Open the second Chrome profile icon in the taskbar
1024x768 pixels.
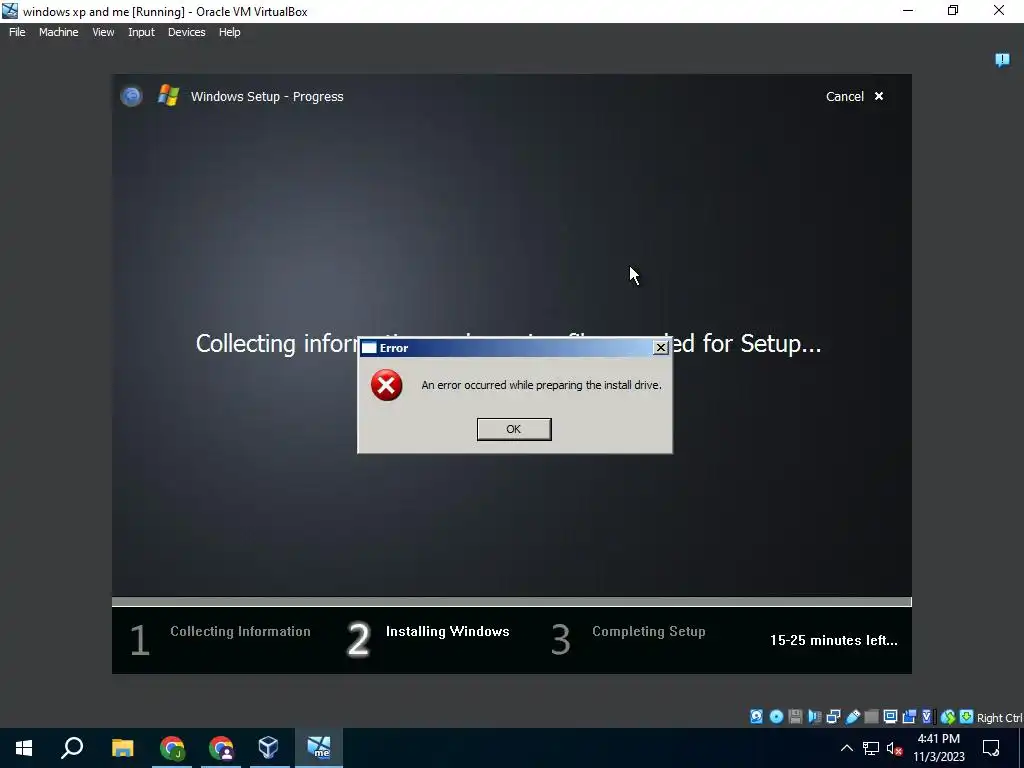point(221,748)
